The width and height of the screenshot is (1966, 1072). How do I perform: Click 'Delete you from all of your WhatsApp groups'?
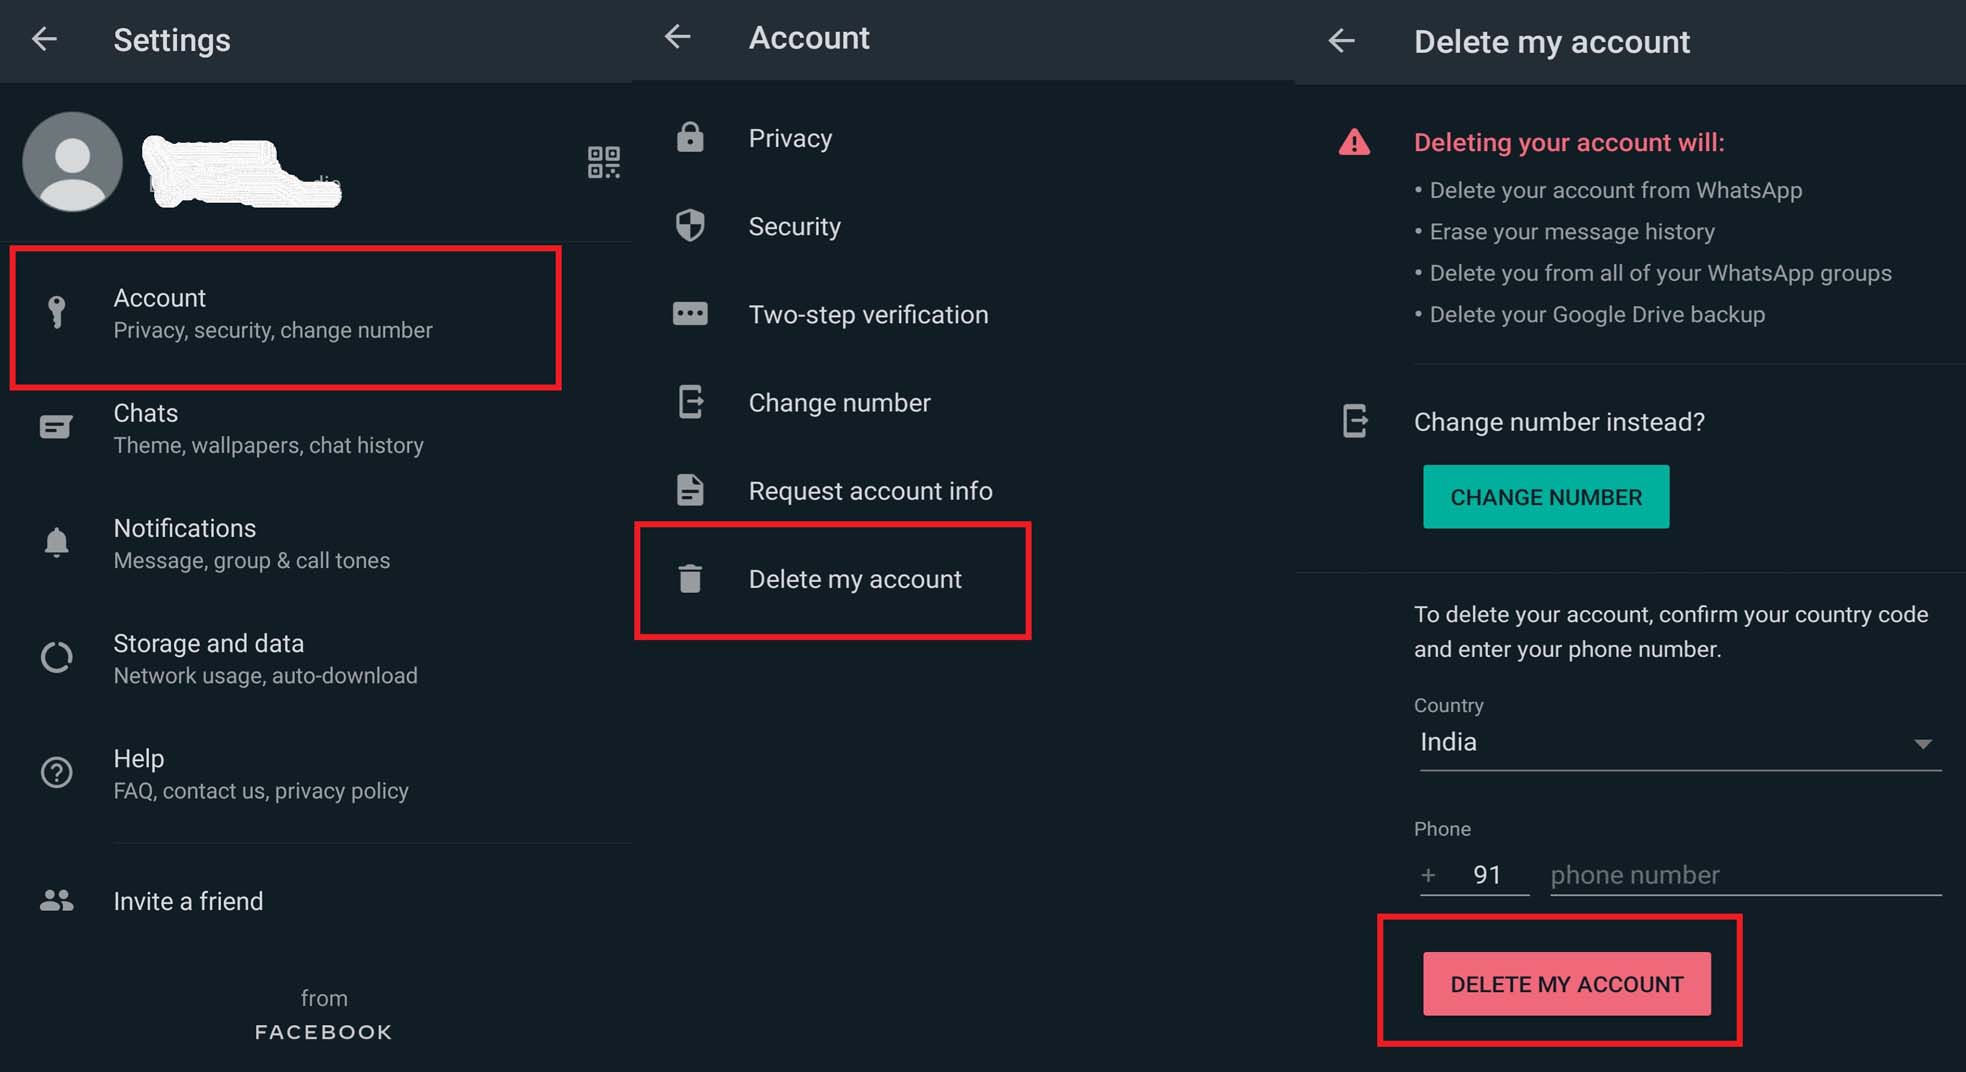tap(1660, 273)
